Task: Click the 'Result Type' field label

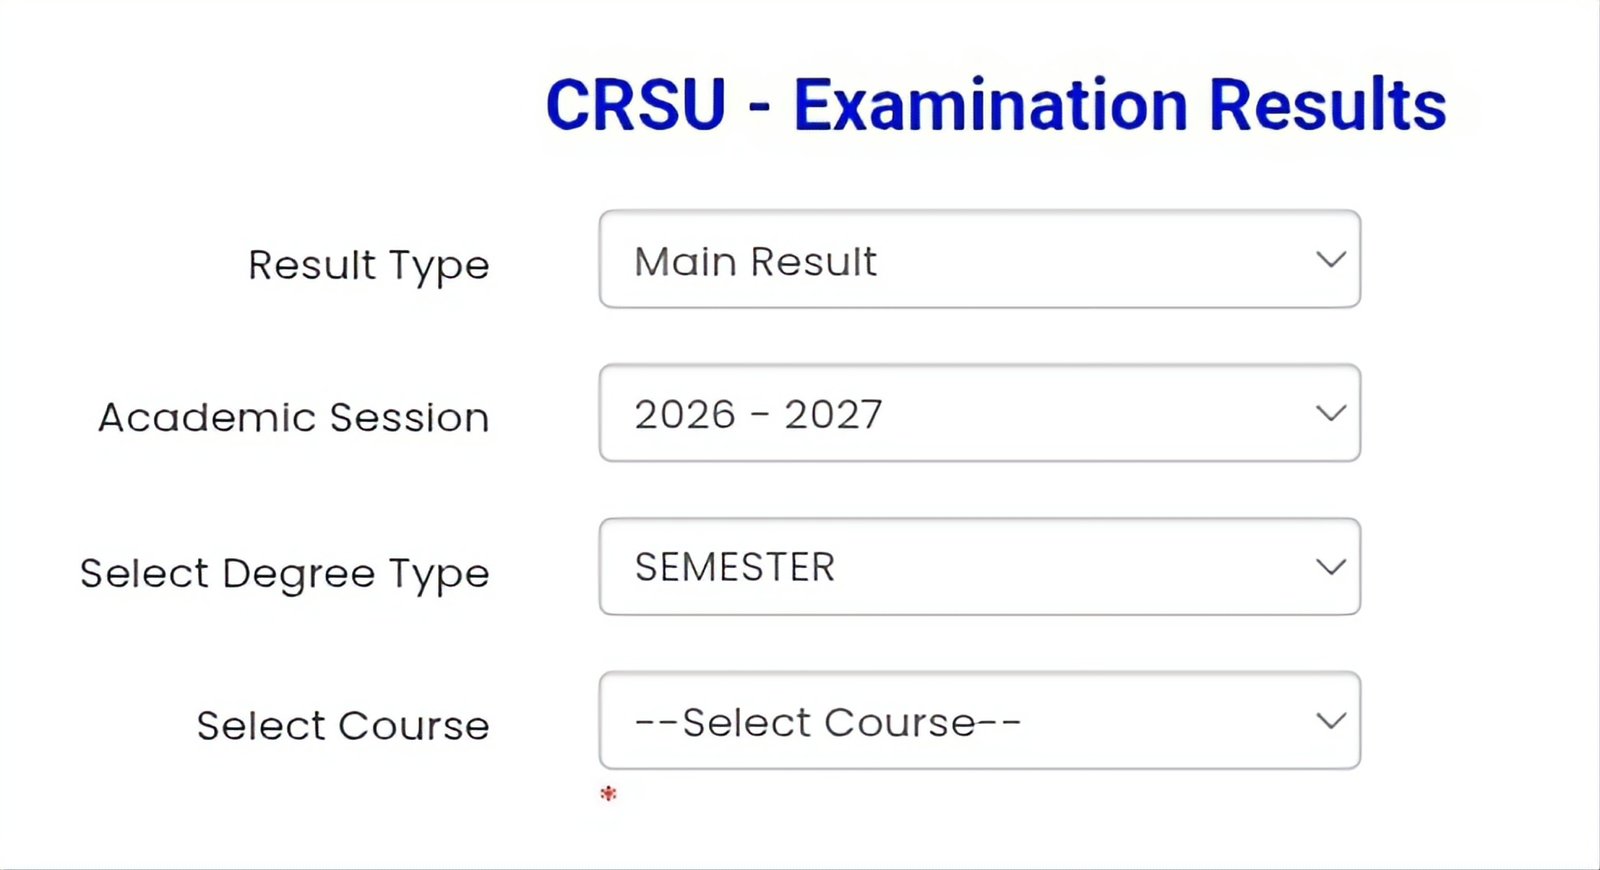Action: (369, 266)
